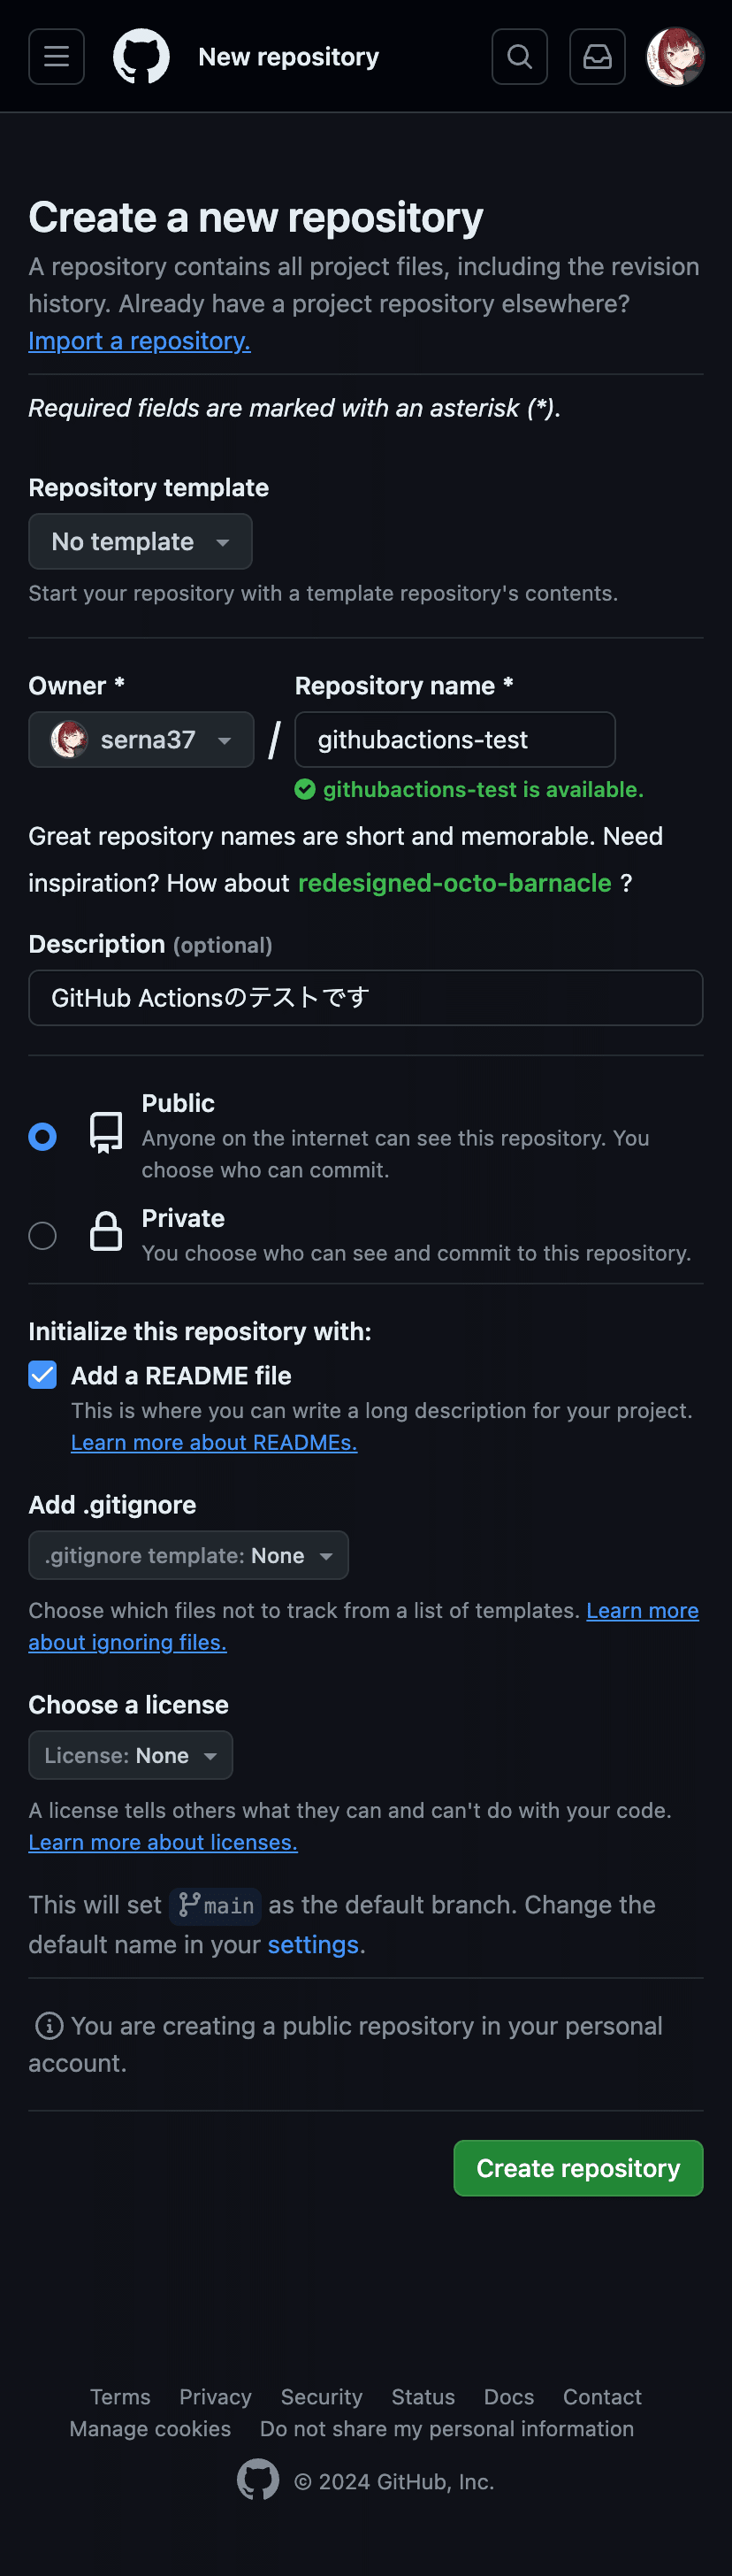Screen dimensions: 732x2576
Task: Open the serna37 owner dropdown
Action: point(141,740)
